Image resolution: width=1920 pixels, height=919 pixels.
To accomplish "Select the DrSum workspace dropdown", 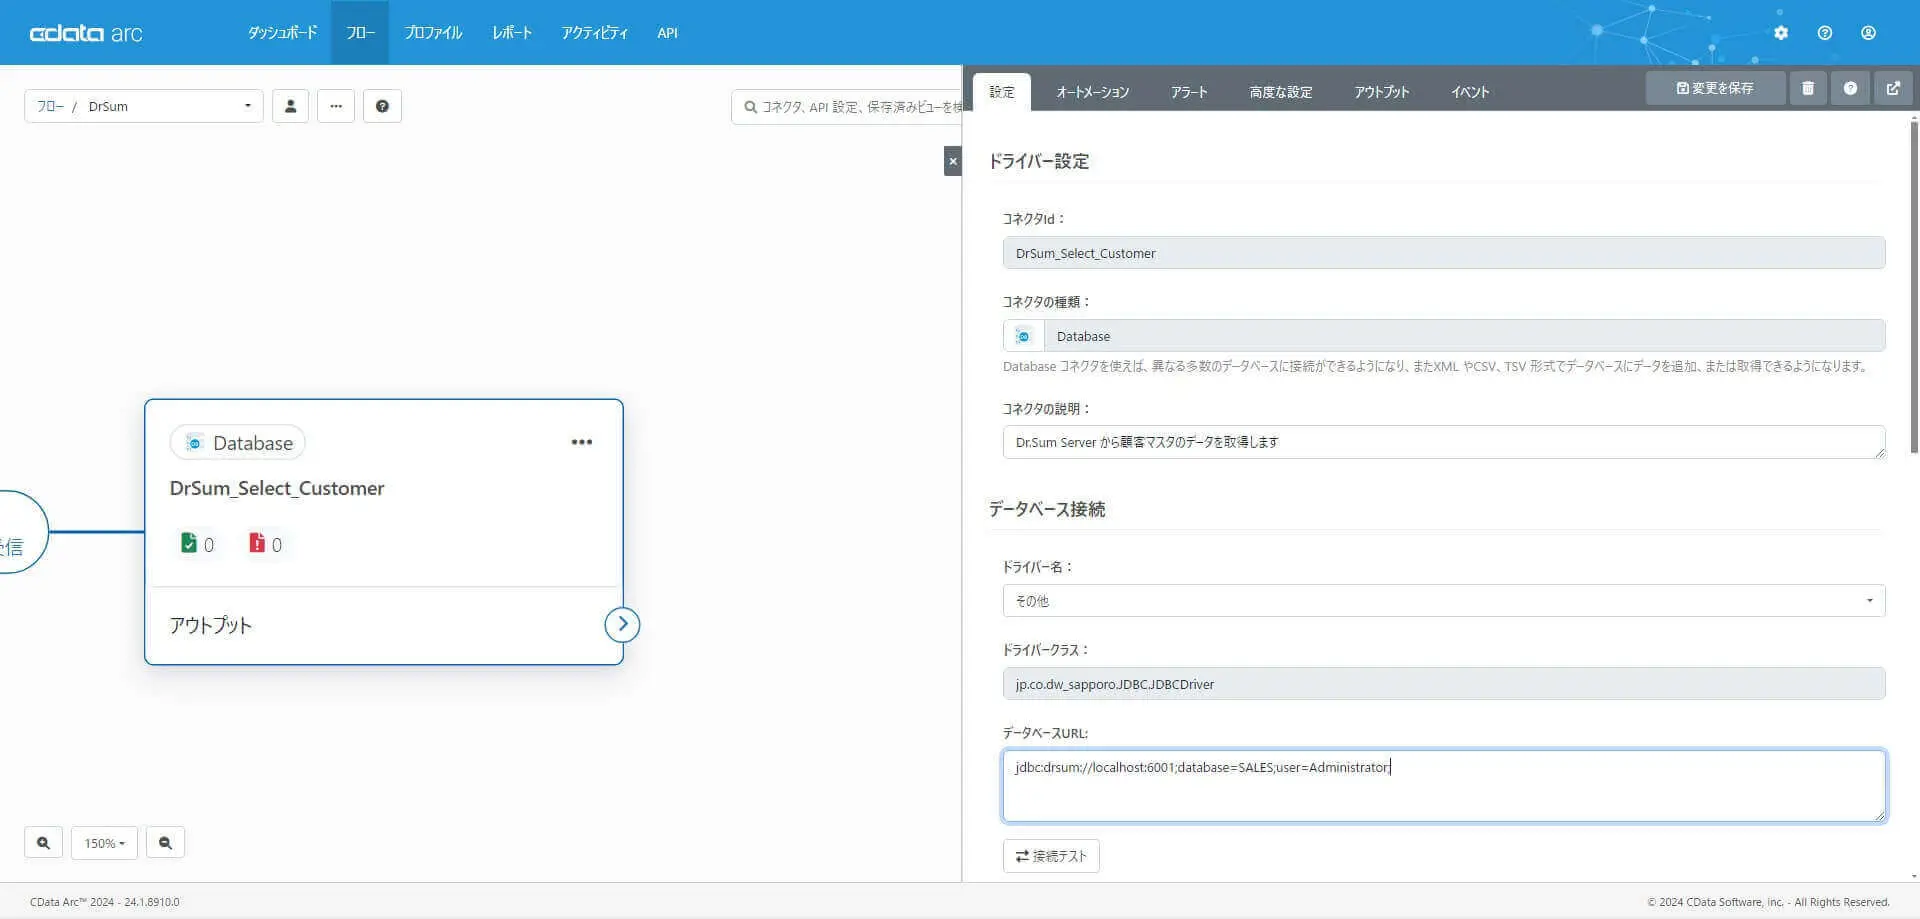I will tap(144, 106).
